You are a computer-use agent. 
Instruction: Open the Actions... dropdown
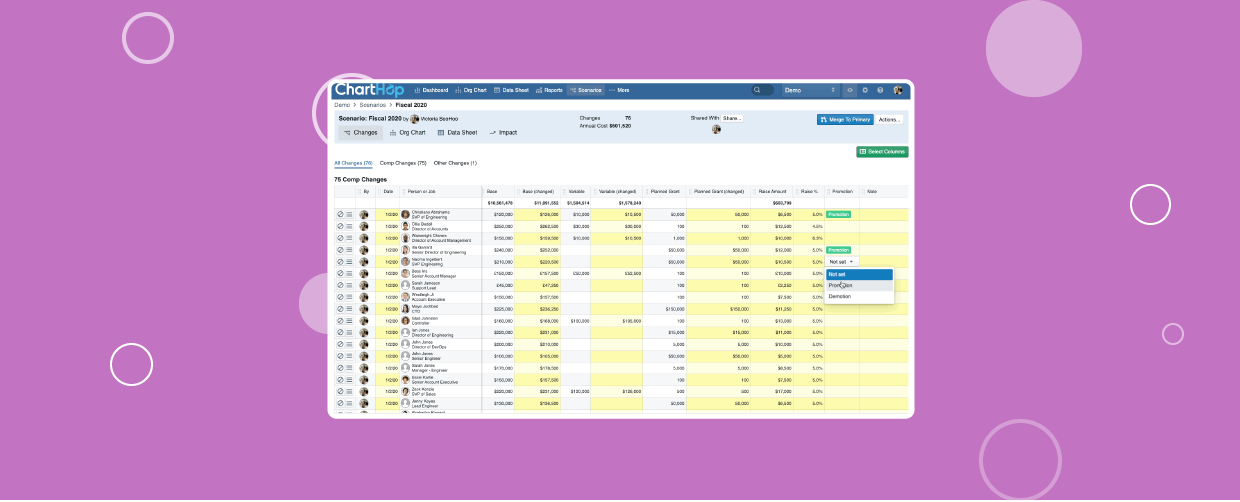890,119
